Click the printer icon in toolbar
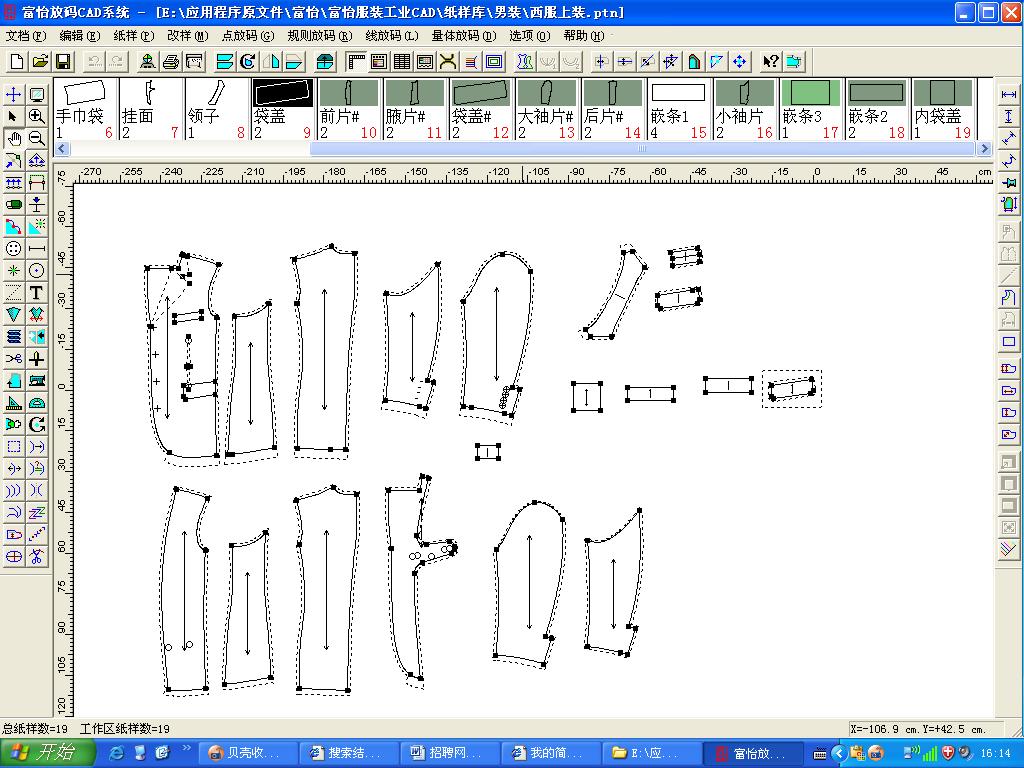Viewport: 1024px width, 768px height. [x=170, y=61]
